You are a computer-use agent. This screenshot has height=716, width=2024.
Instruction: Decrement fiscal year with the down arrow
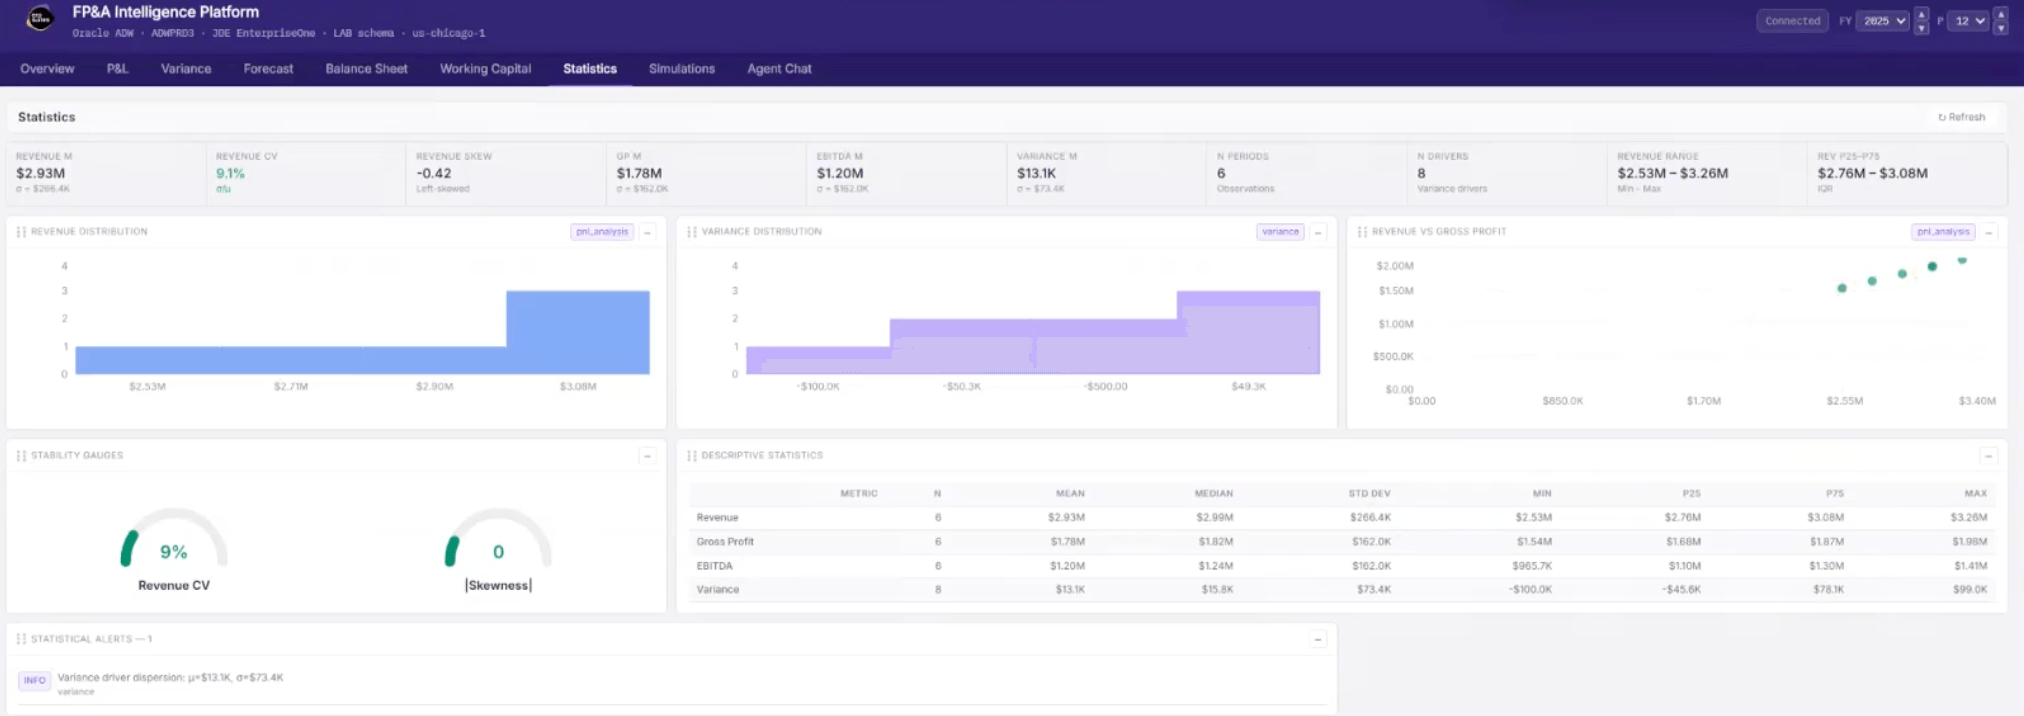pos(1921,28)
